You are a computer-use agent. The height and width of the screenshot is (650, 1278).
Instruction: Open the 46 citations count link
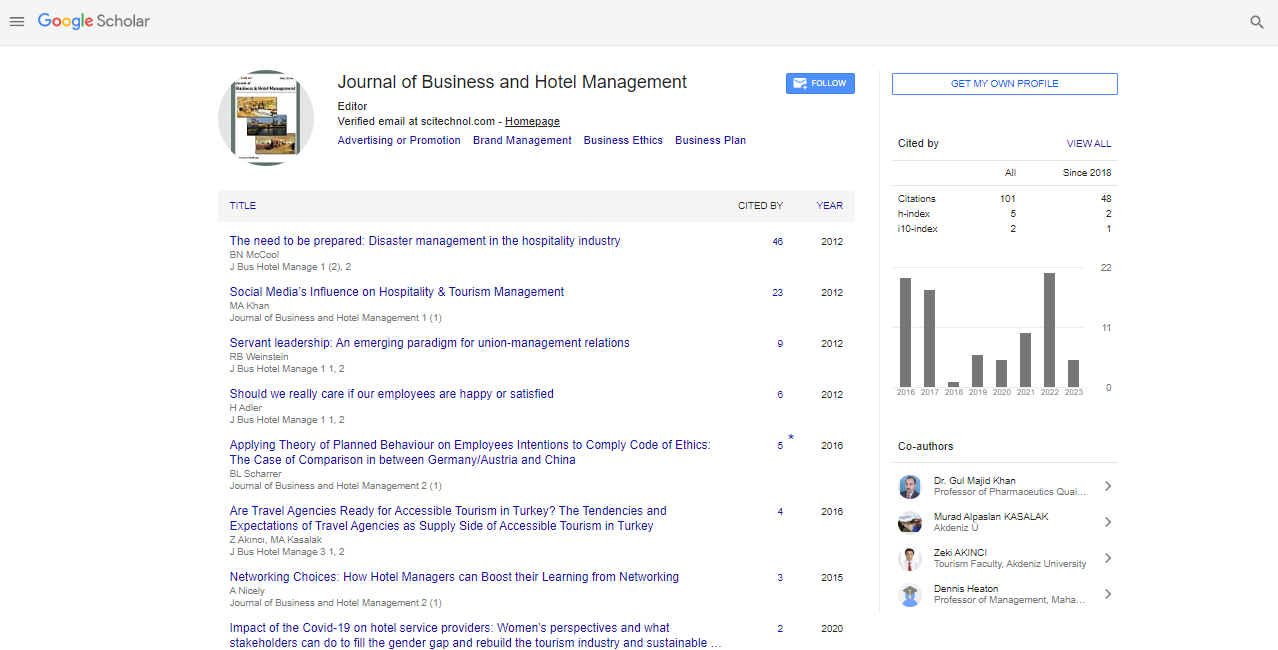click(x=777, y=242)
